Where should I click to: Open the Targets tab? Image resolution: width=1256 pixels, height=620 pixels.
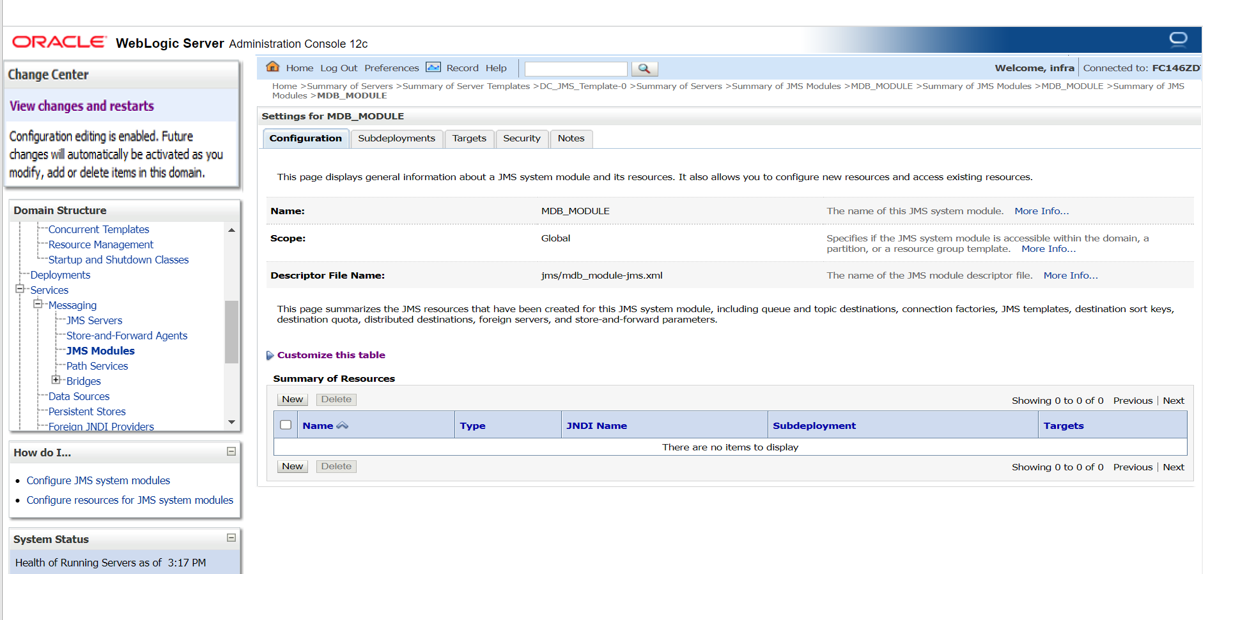click(469, 138)
